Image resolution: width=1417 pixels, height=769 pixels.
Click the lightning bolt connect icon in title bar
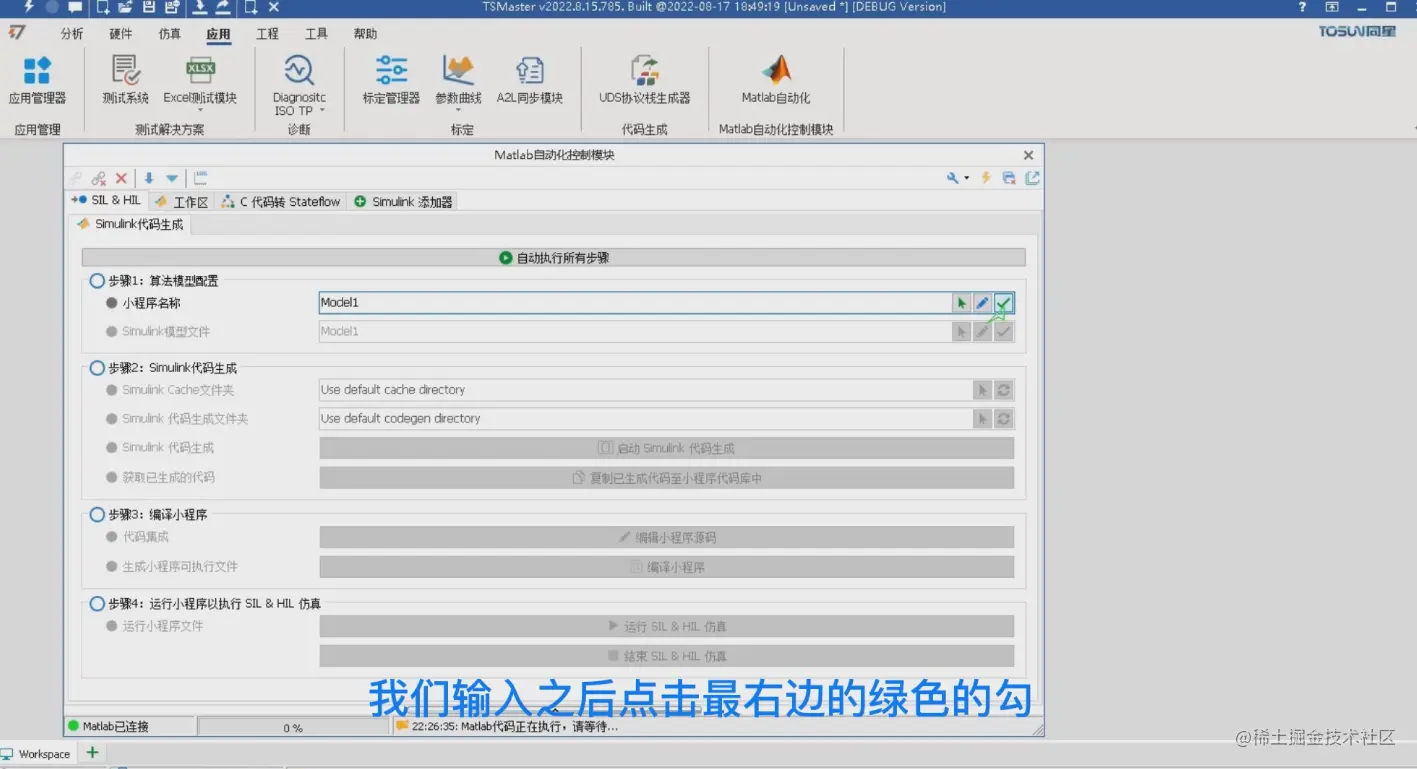click(29, 7)
